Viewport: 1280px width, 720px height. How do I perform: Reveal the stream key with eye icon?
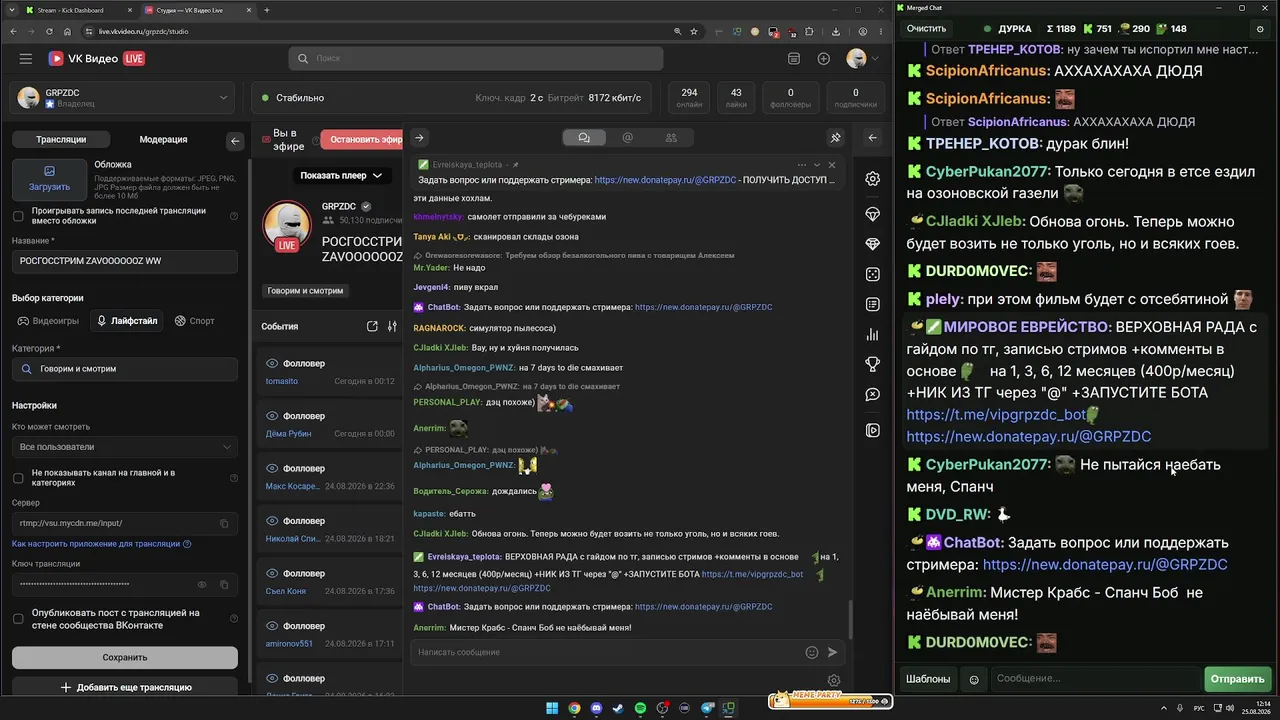pyautogui.click(x=202, y=584)
